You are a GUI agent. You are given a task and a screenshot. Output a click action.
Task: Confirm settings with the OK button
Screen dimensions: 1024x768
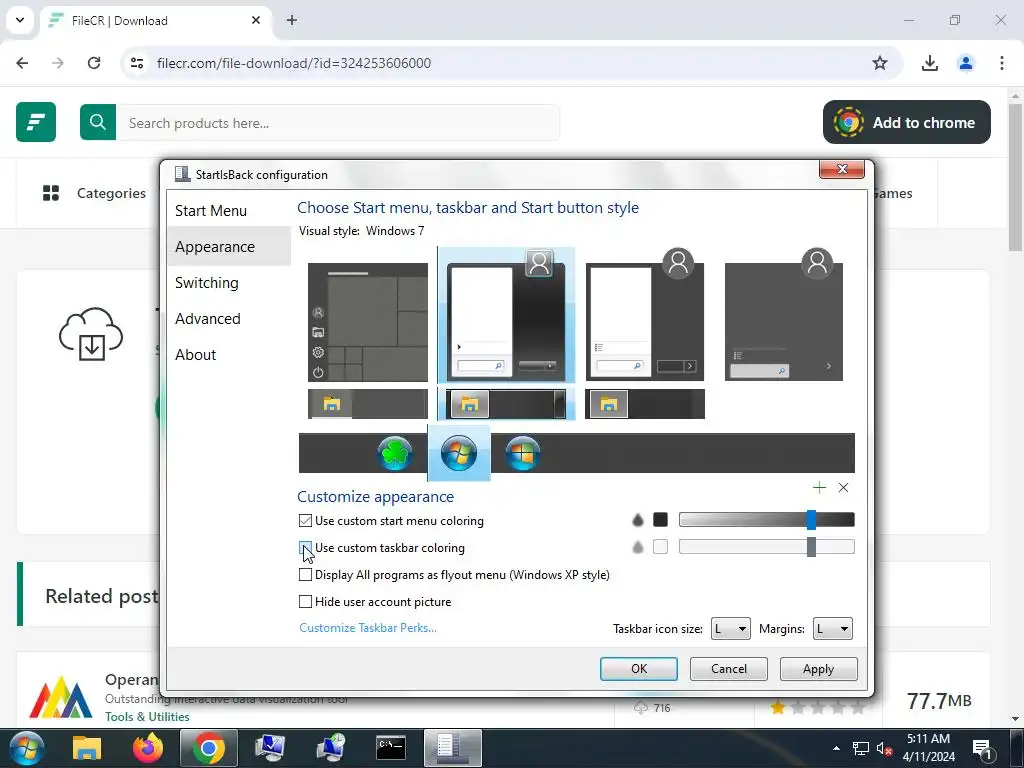(639, 669)
